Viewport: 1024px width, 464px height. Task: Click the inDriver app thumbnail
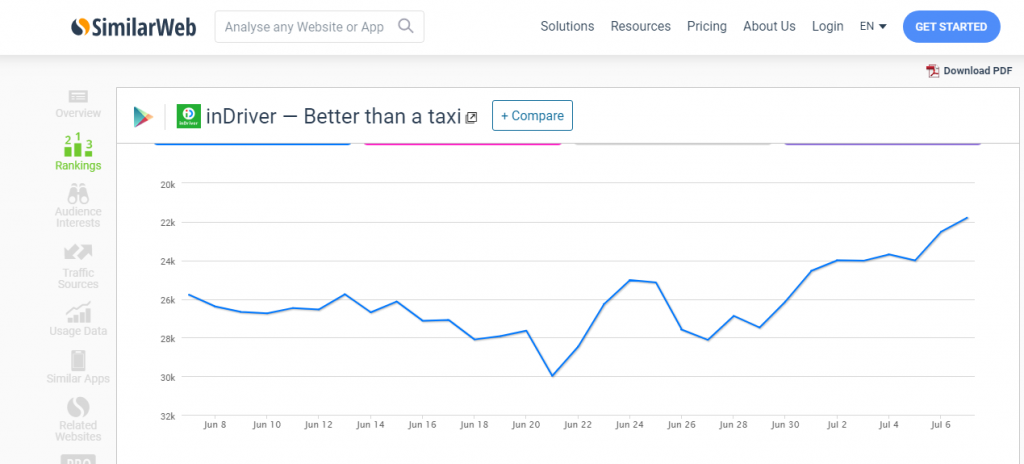189,116
